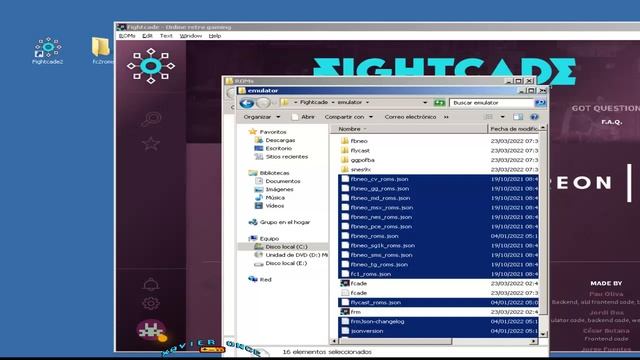This screenshot has width=640, height=360.
Task: Open the Fc2roms desktop folder
Action: tap(102, 51)
